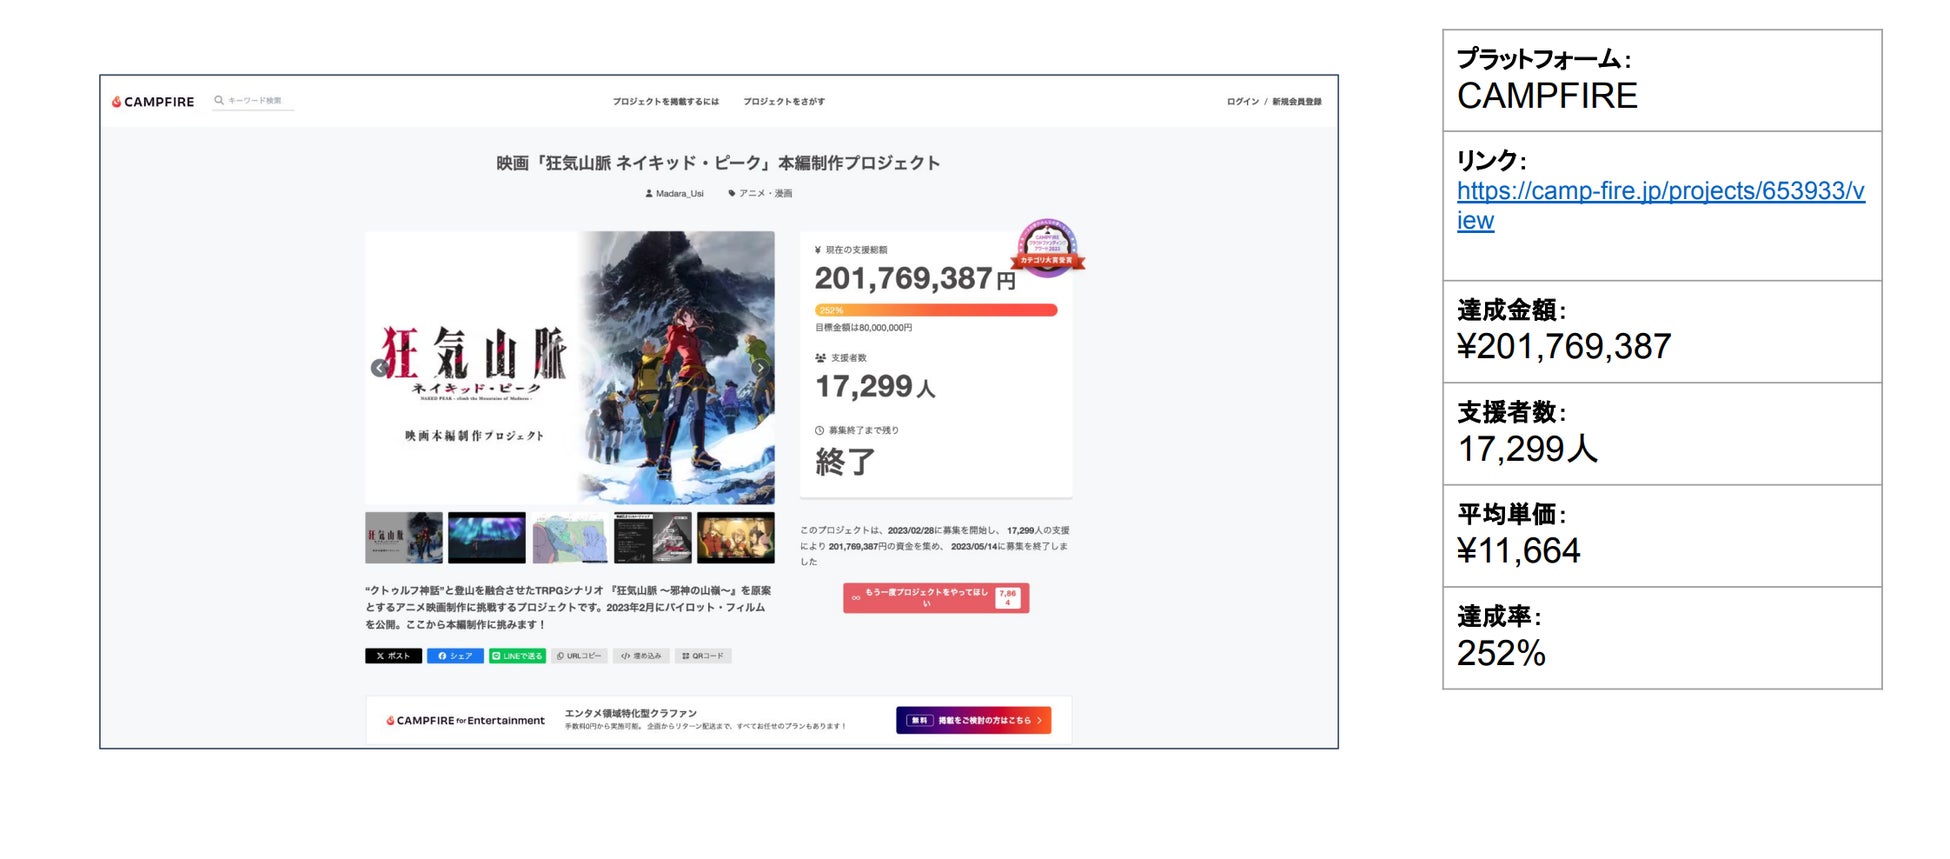The height and width of the screenshot is (859, 1950).
Task: Click the 掲載をご検討の方はこちら banner button
Action: (x=974, y=720)
